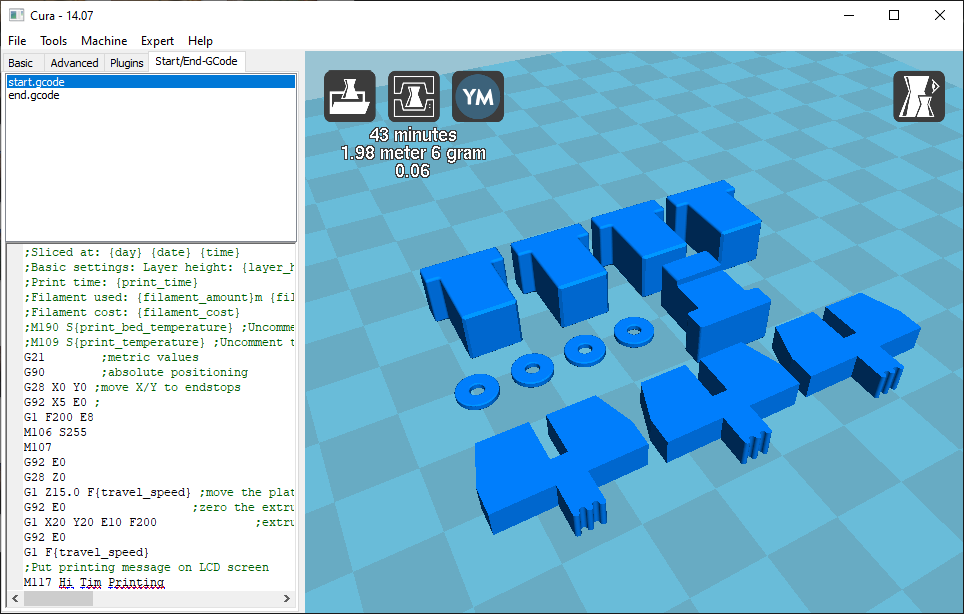The height and width of the screenshot is (614, 964).
Task: Click the ;Filament cost: comment line
Action: (x=132, y=312)
